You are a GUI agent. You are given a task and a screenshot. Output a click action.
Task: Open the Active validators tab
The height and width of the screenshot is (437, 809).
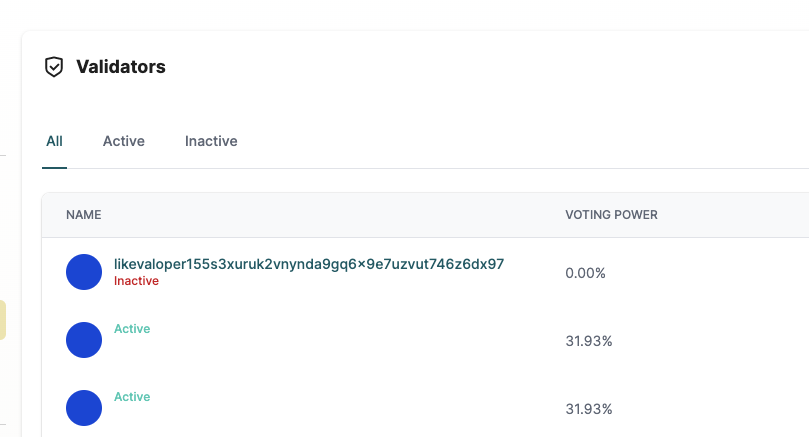pos(124,141)
